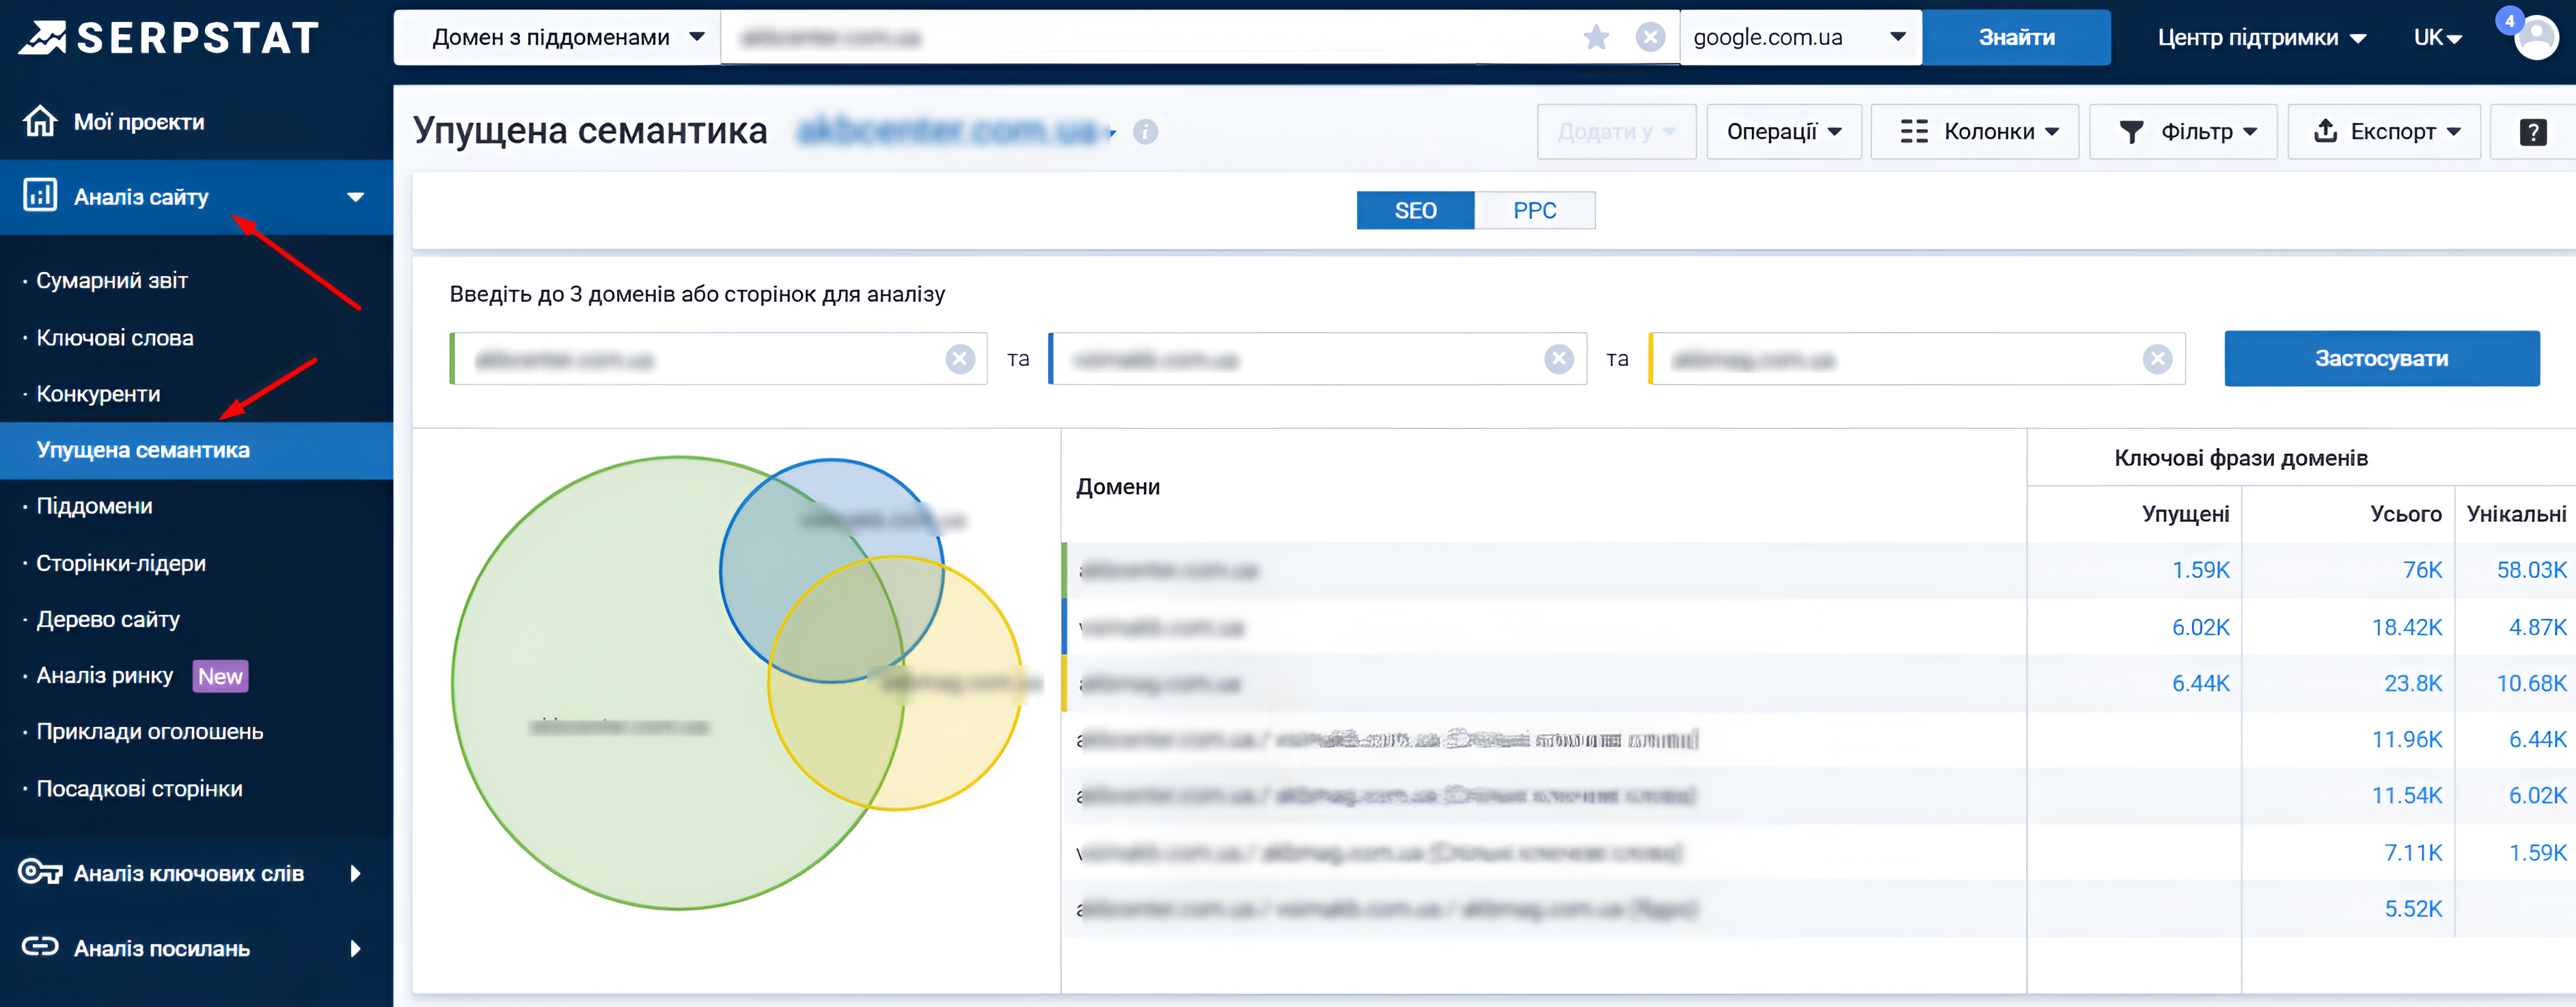Select Упущена семантика in sidebar
Viewport: 2576px width, 1007px height.
pyautogui.click(x=196, y=450)
